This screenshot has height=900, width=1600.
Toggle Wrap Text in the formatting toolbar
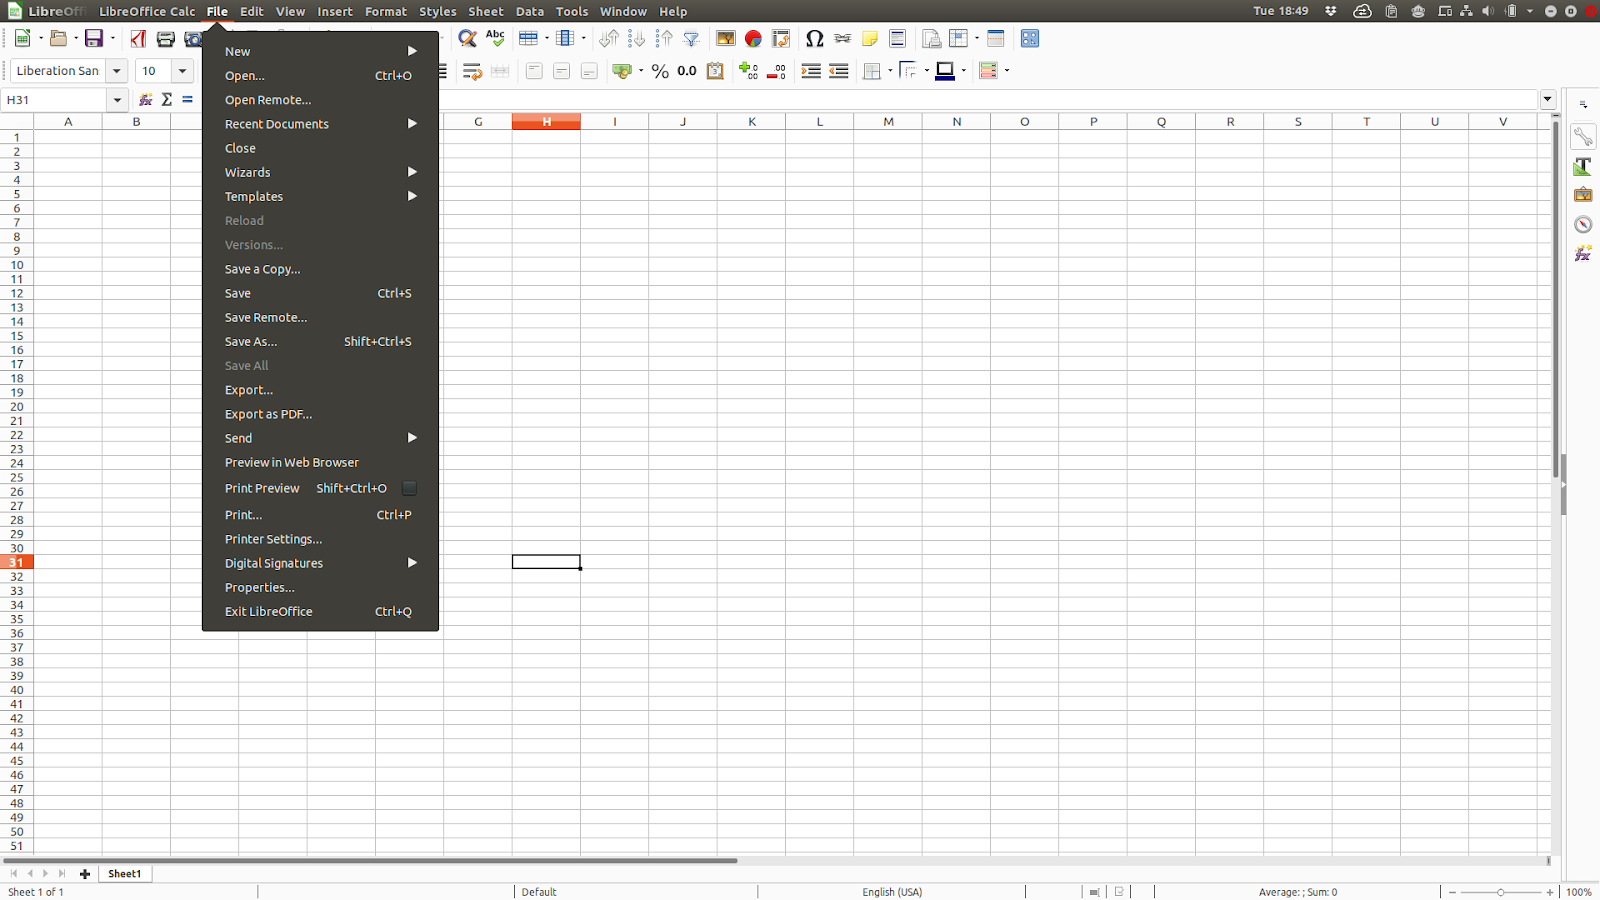(x=472, y=71)
